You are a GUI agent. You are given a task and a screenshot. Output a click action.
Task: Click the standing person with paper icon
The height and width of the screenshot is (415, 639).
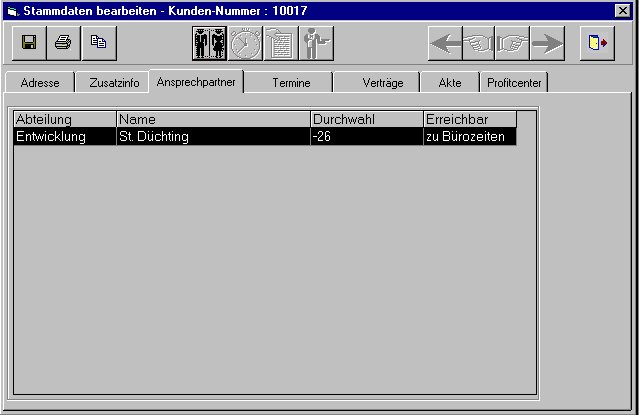click(x=316, y=44)
